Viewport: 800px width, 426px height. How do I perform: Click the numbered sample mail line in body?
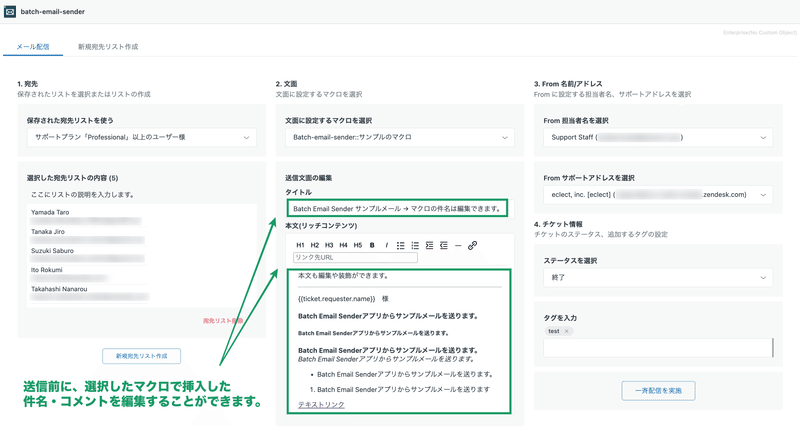(x=404, y=389)
